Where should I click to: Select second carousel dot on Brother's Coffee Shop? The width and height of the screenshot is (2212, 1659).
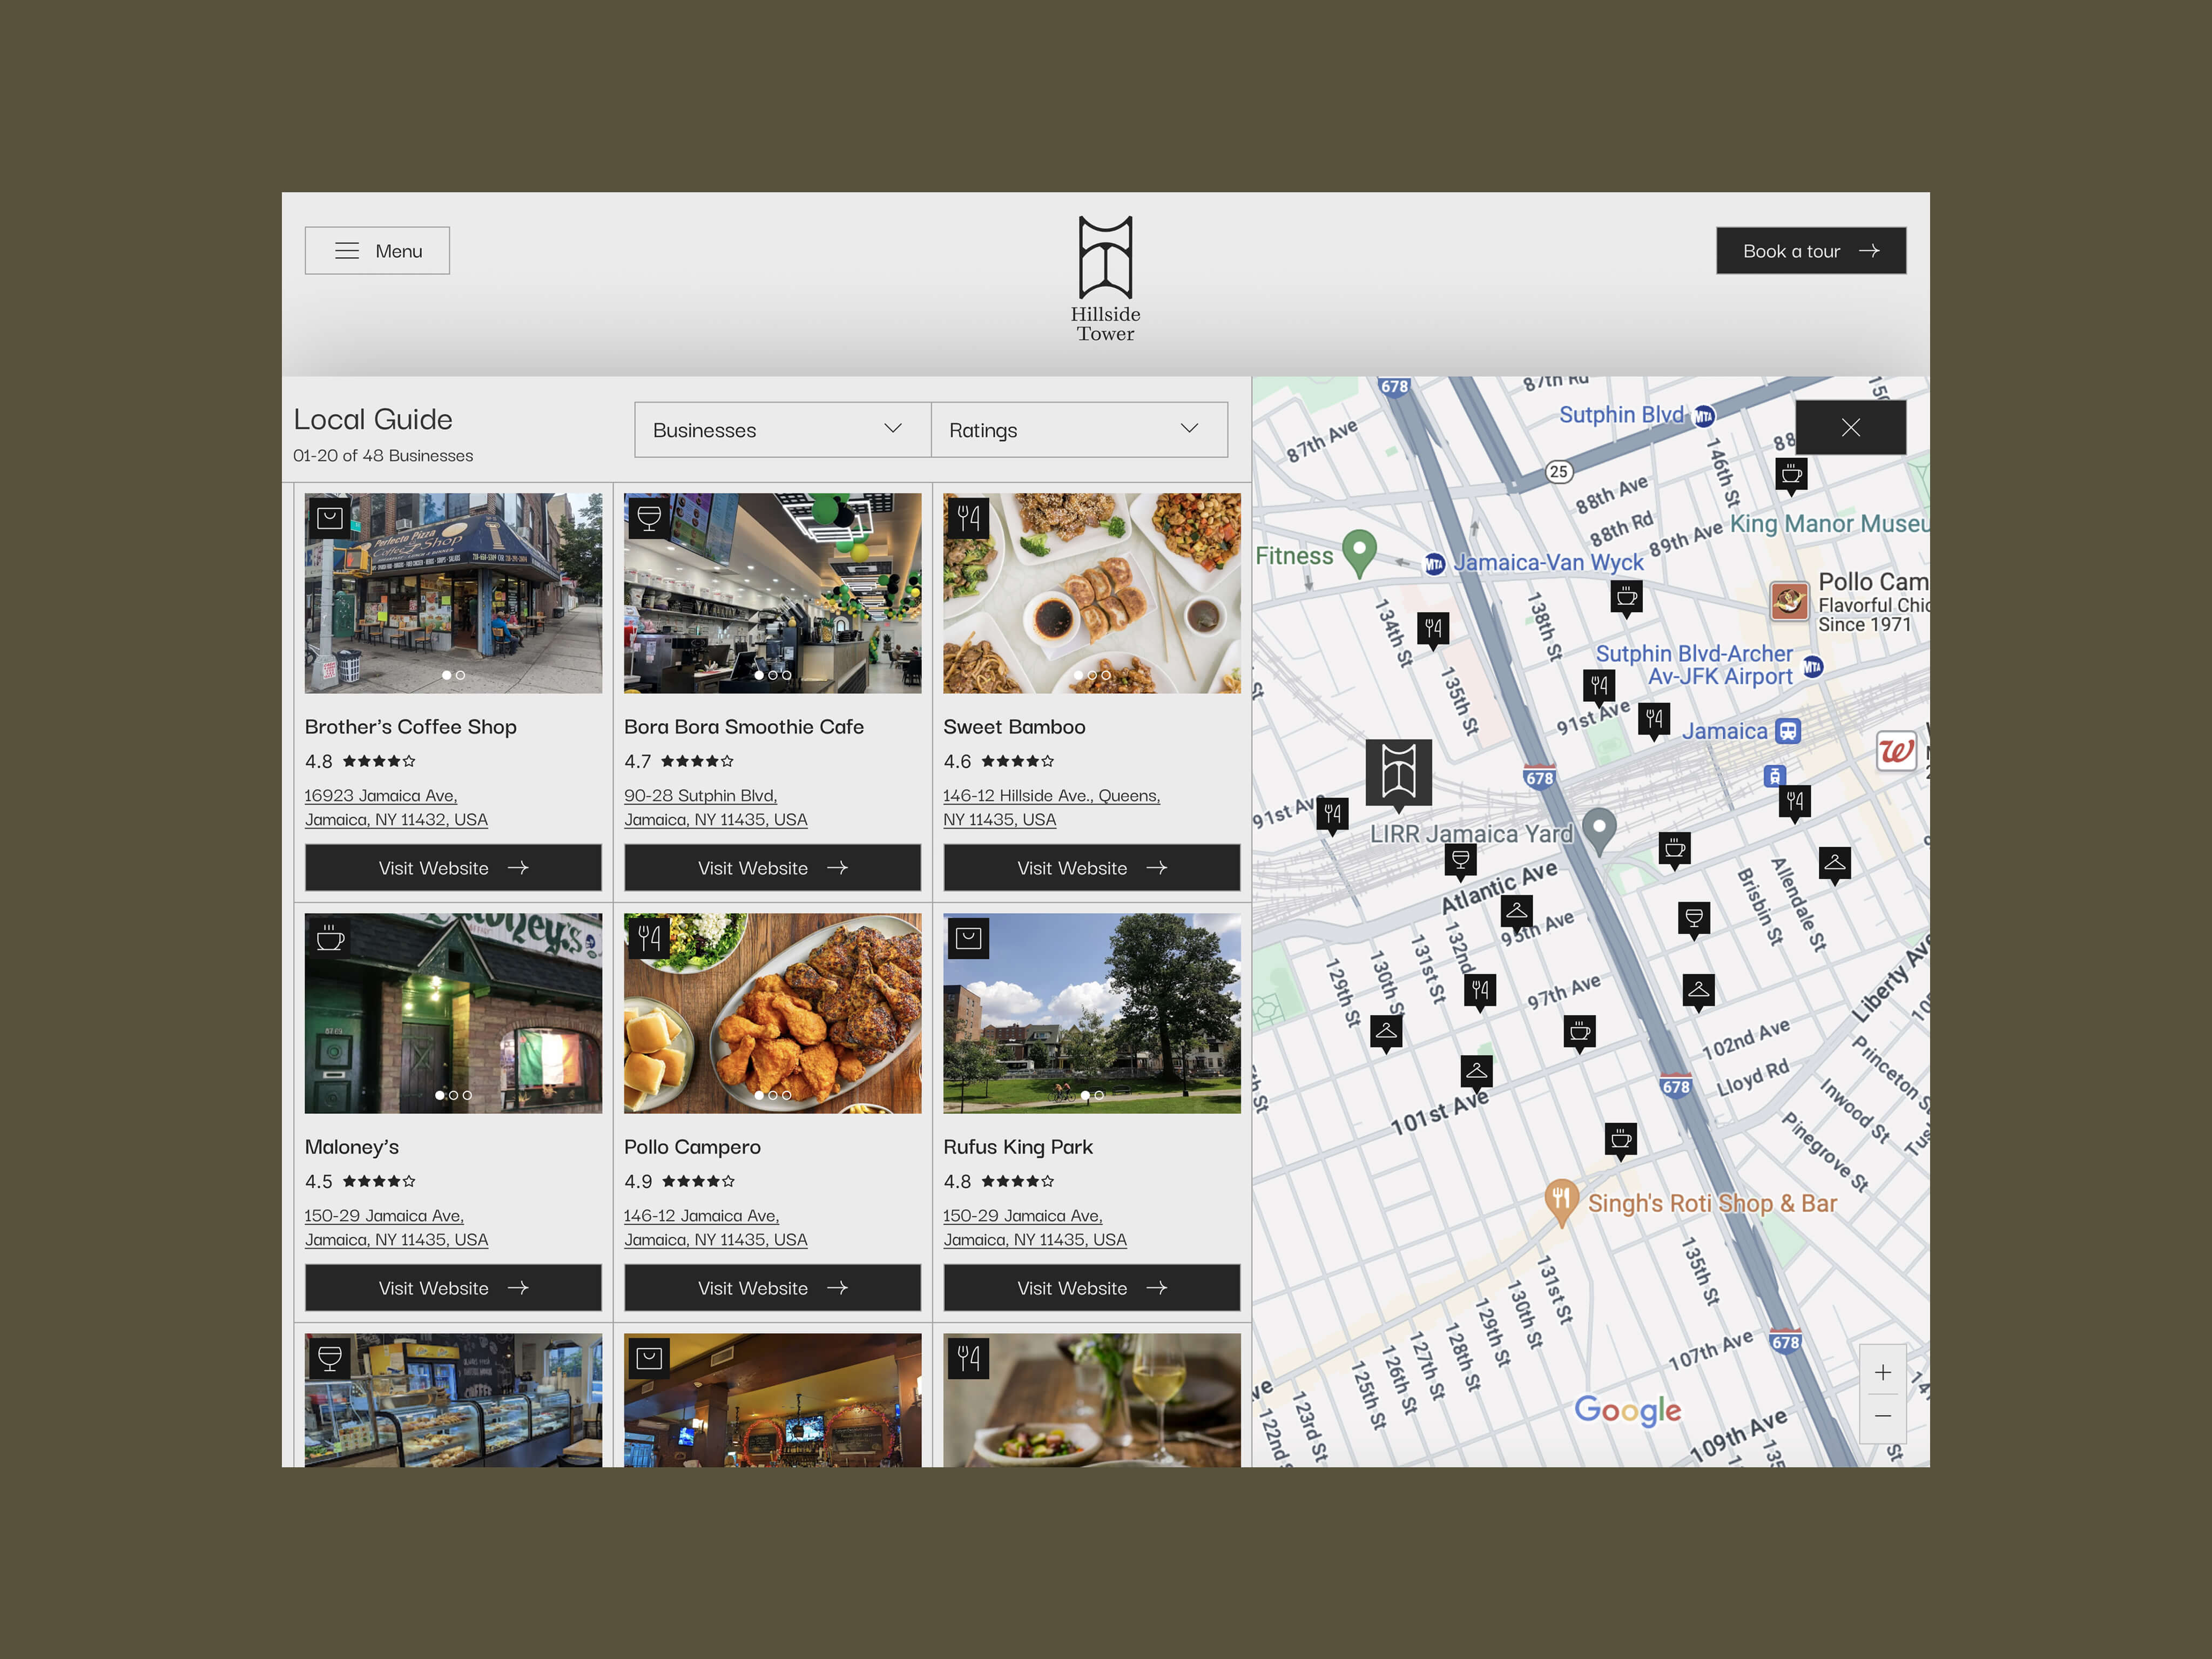pyautogui.click(x=461, y=676)
